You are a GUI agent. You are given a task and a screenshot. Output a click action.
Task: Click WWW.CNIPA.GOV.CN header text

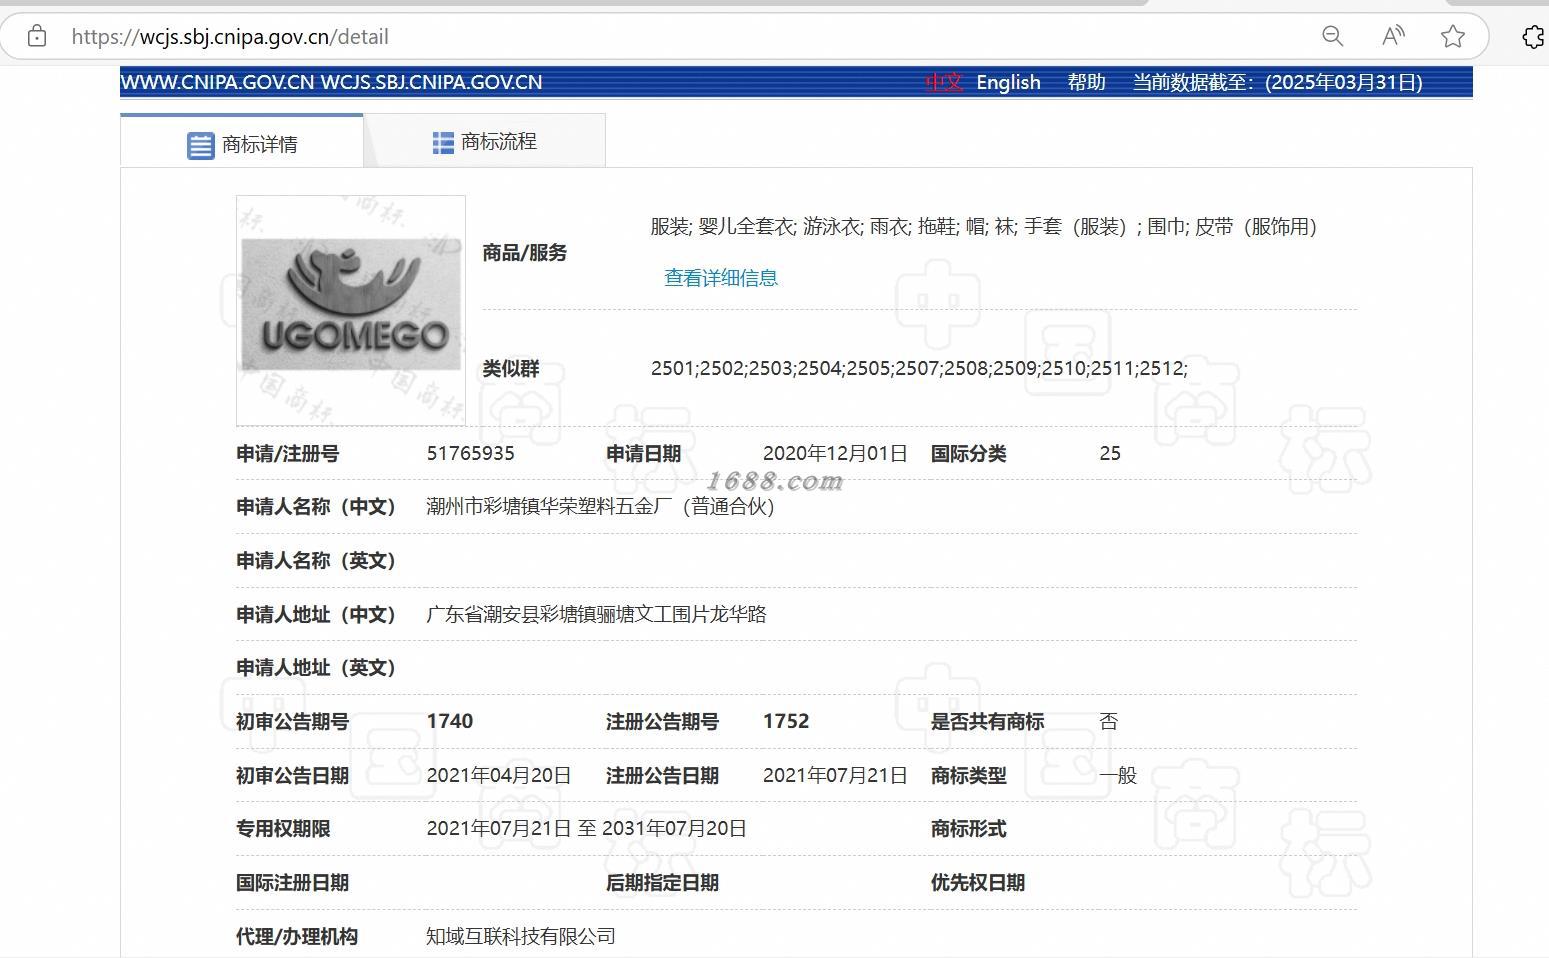coord(217,82)
